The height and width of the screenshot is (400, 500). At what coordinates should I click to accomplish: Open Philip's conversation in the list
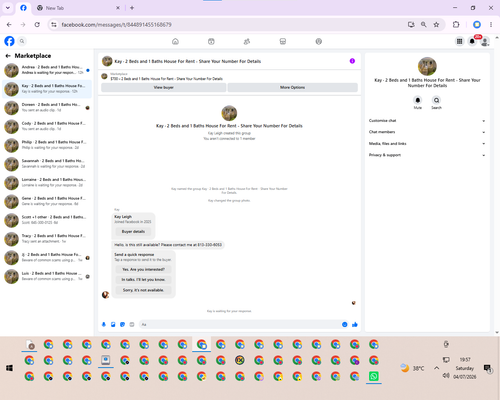(x=47, y=145)
